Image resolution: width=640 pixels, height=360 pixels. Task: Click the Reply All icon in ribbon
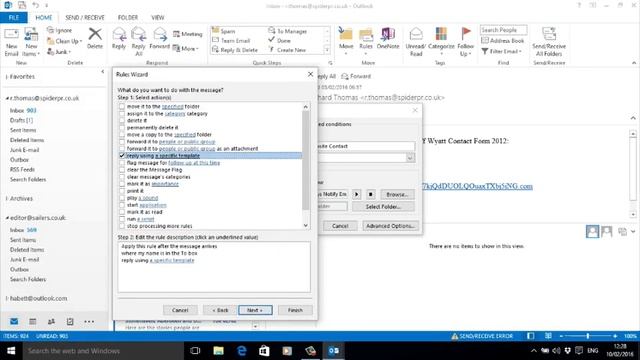[x=138, y=34]
